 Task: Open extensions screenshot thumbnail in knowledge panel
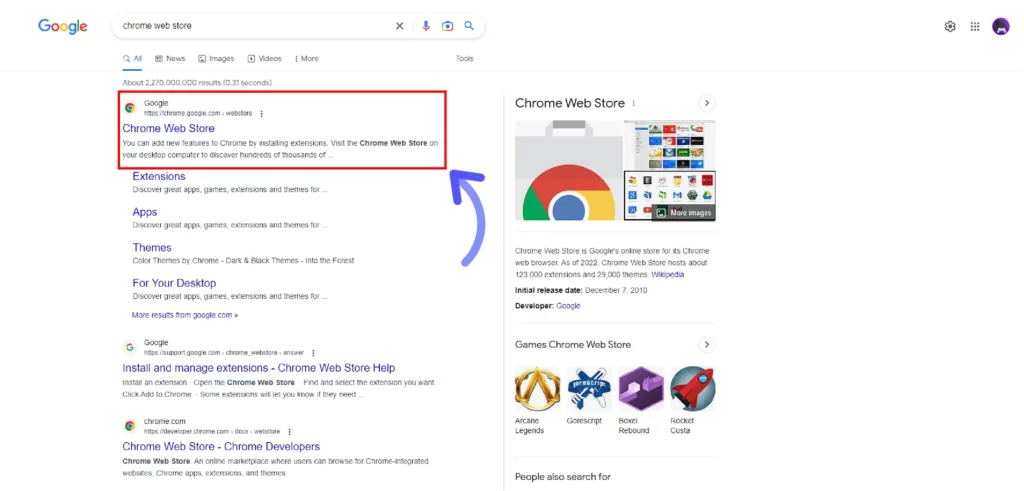coord(670,144)
